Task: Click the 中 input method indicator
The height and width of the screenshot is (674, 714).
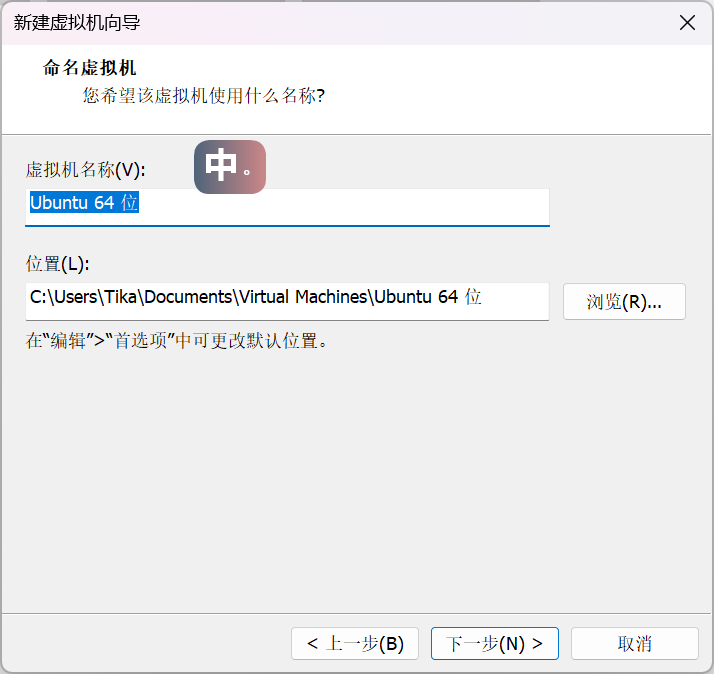Action: (x=230, y=167)
